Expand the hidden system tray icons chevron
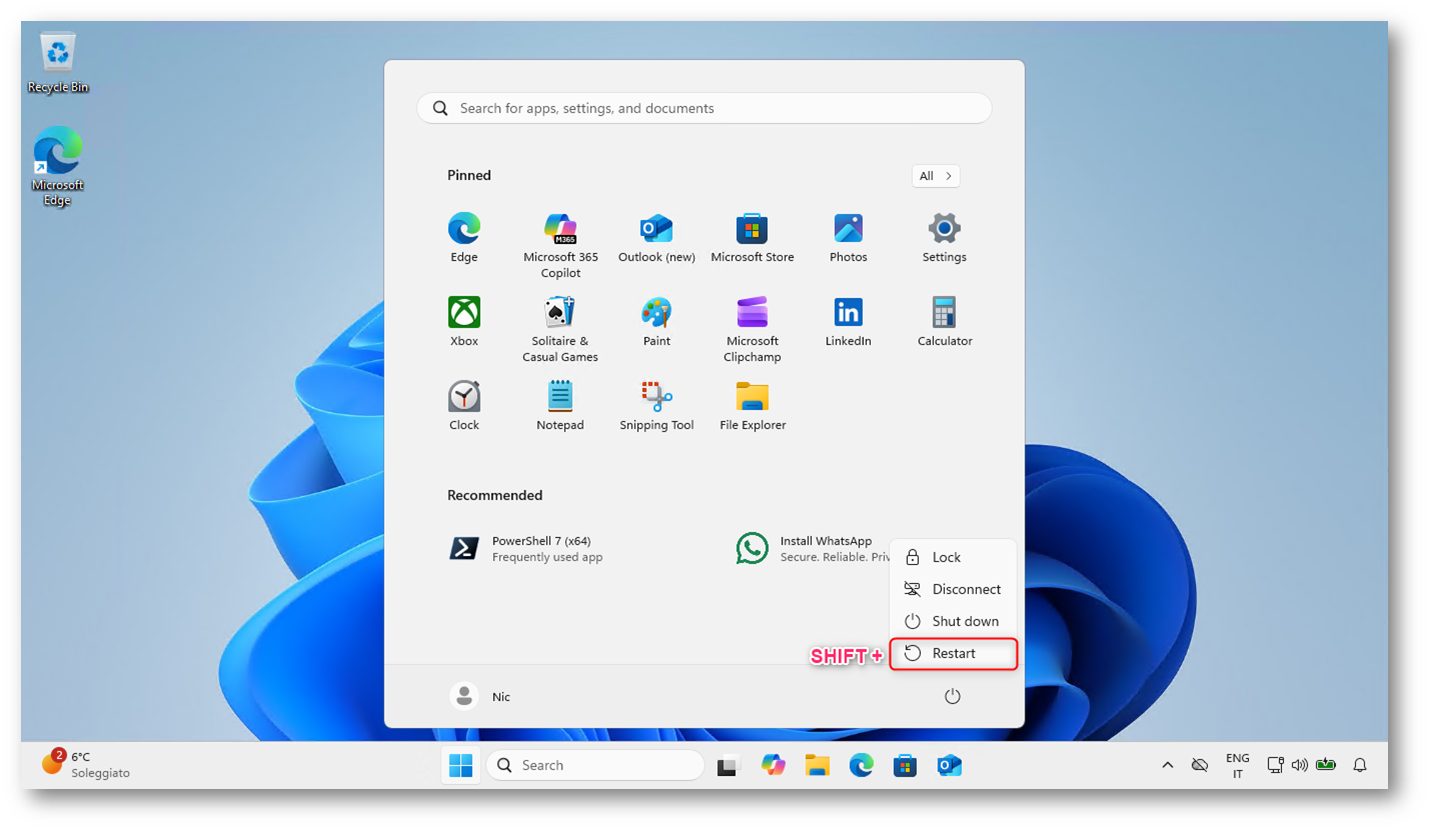1430x831 pixels. coord(1167,765)
